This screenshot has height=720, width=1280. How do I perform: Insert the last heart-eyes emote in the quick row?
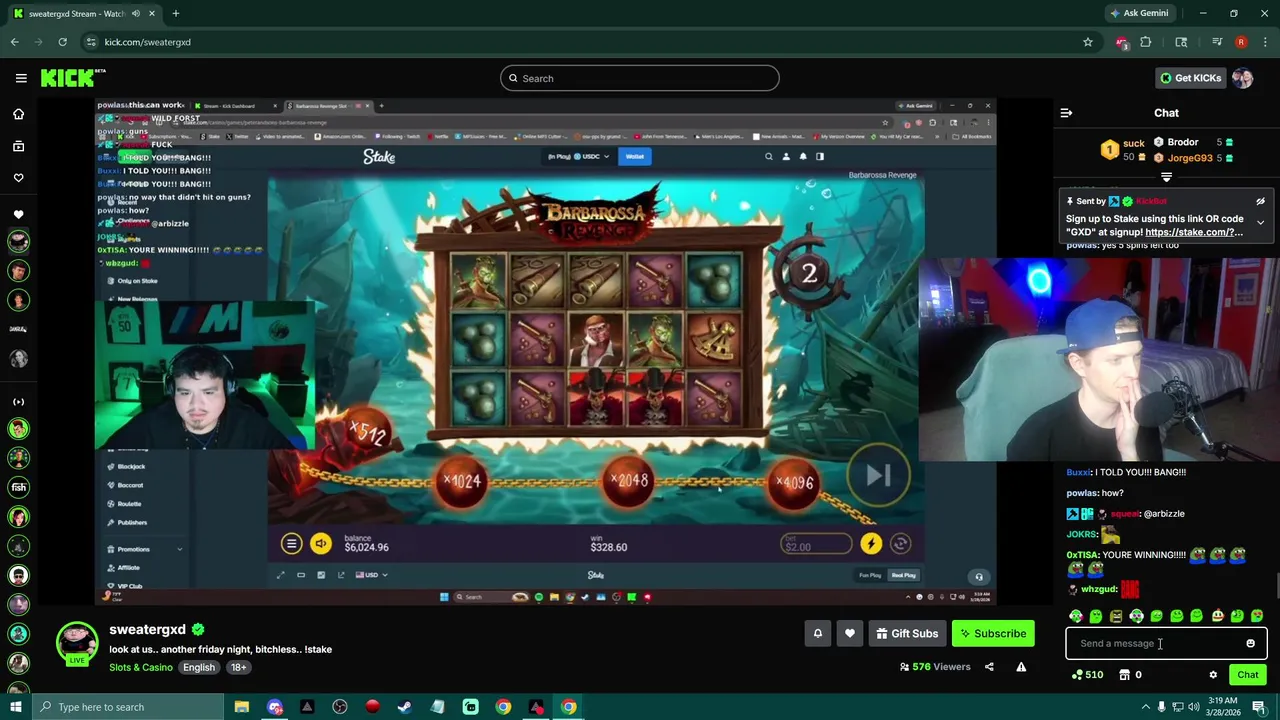[1257, 616]
